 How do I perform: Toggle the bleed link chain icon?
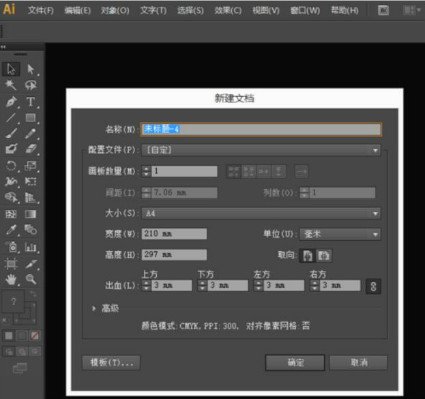373,286
